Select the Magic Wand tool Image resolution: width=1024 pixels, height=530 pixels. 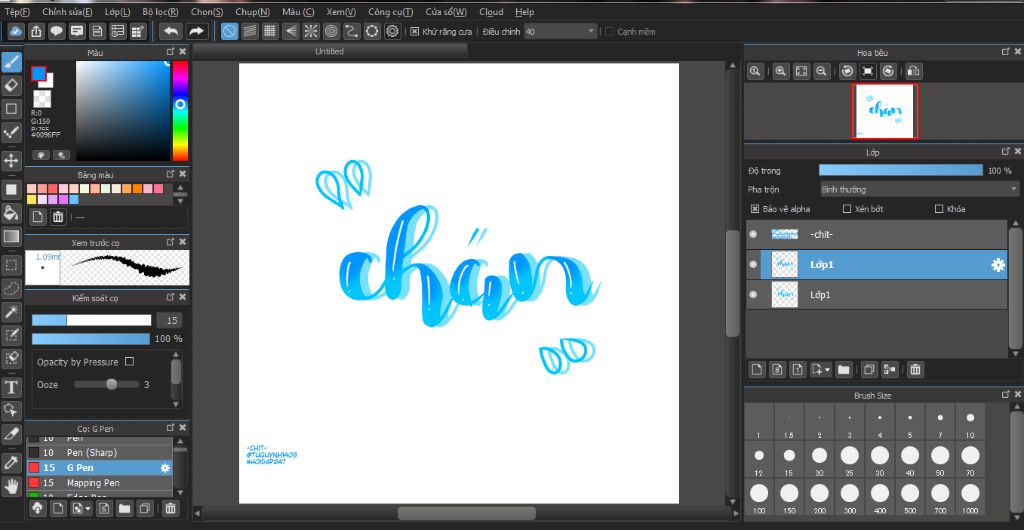pyautogui.click(x=11, y=311)
